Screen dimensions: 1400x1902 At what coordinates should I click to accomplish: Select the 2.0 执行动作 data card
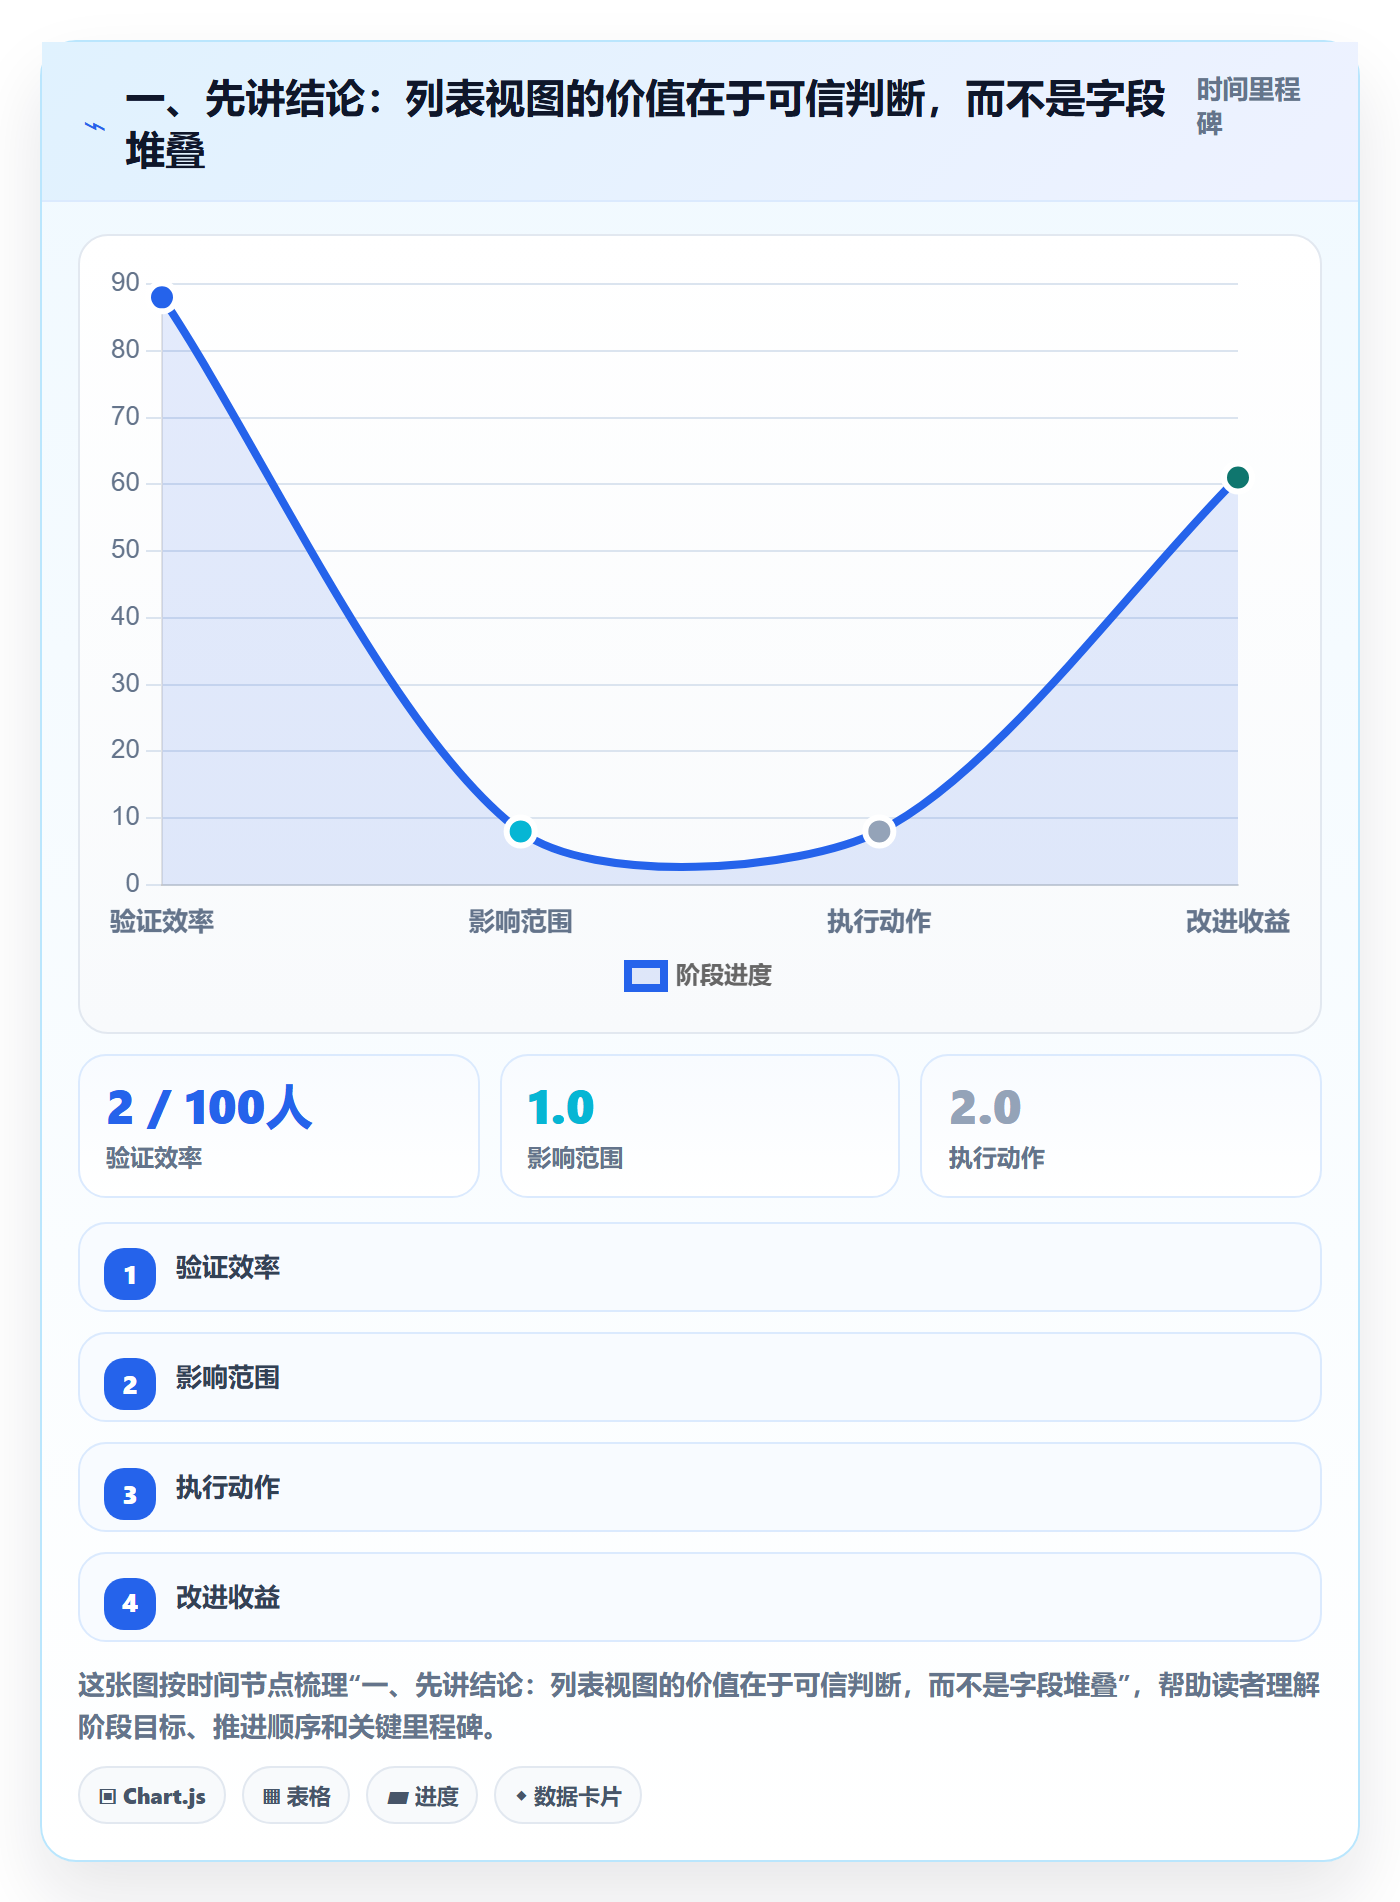click(1121, 1126)
